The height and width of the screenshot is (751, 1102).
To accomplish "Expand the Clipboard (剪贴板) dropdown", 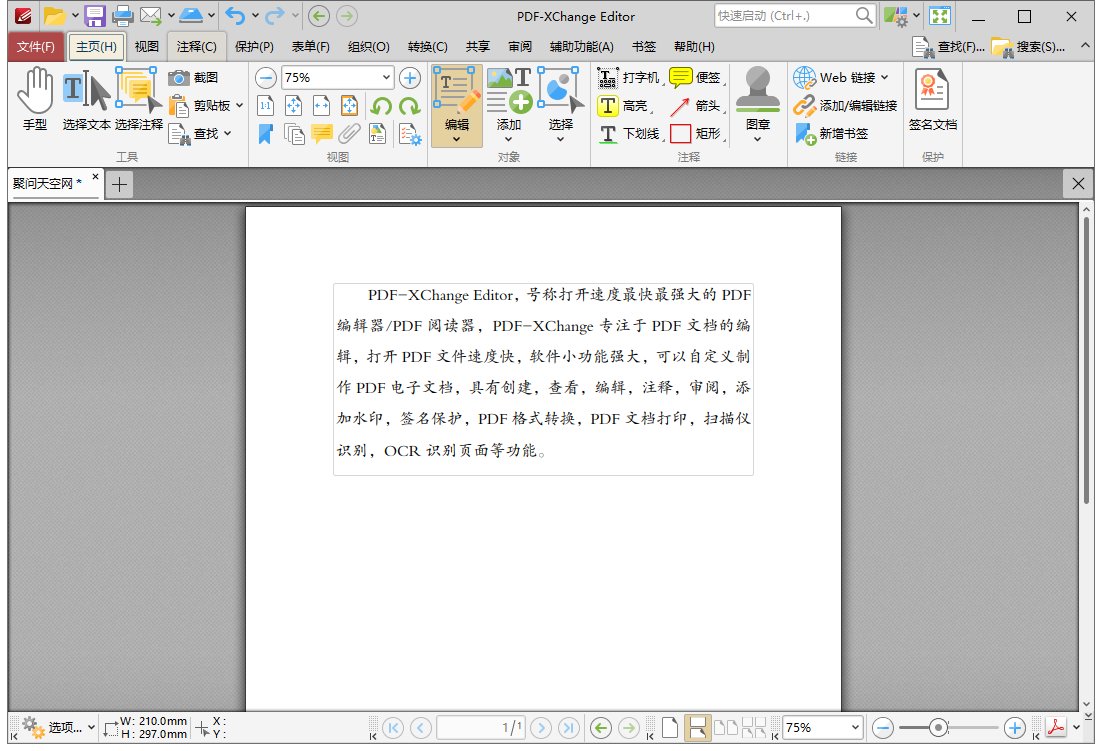I will coord(239,106).
